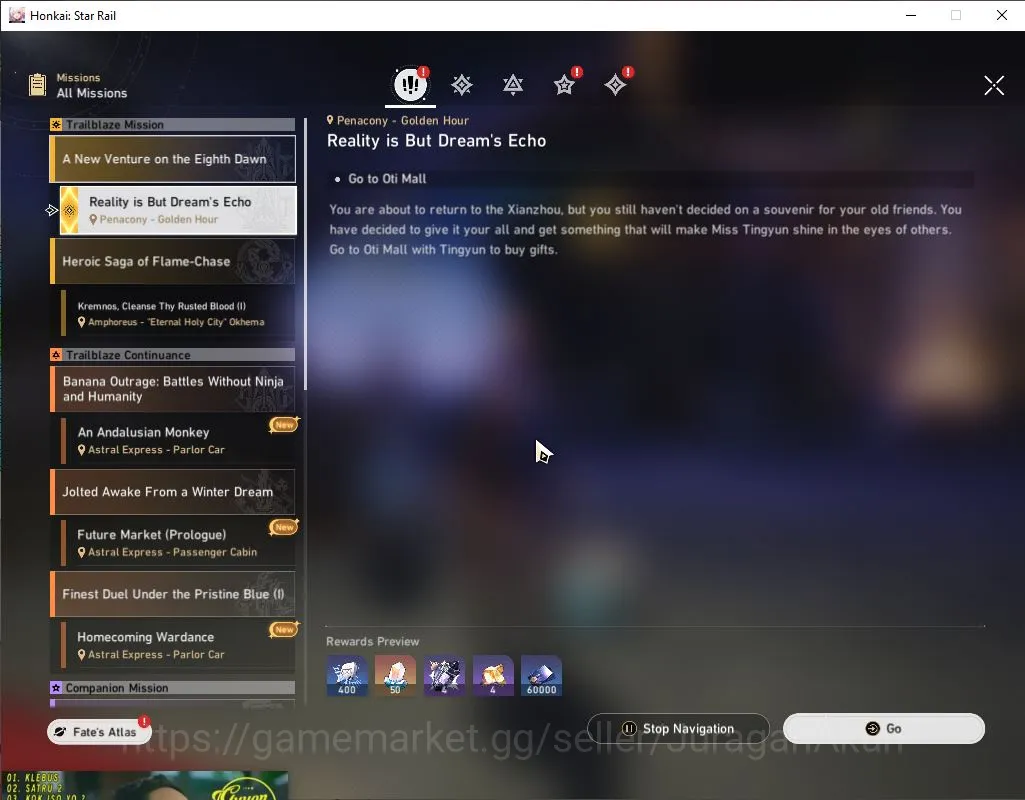
Task: Click the mission list scrollbar
Action: (305, 255)
